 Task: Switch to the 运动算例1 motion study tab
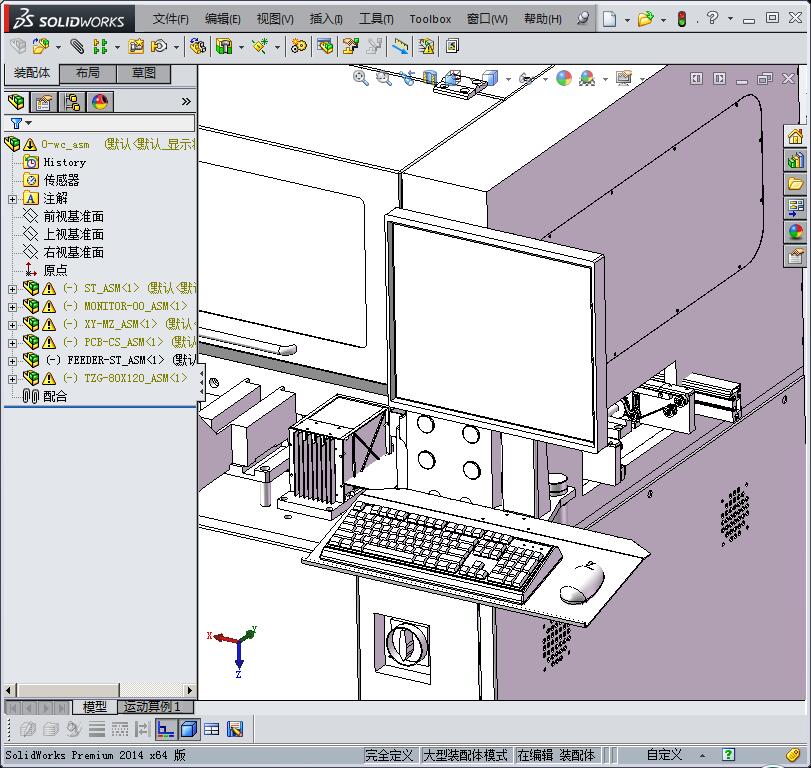click(x=156, y=706)
